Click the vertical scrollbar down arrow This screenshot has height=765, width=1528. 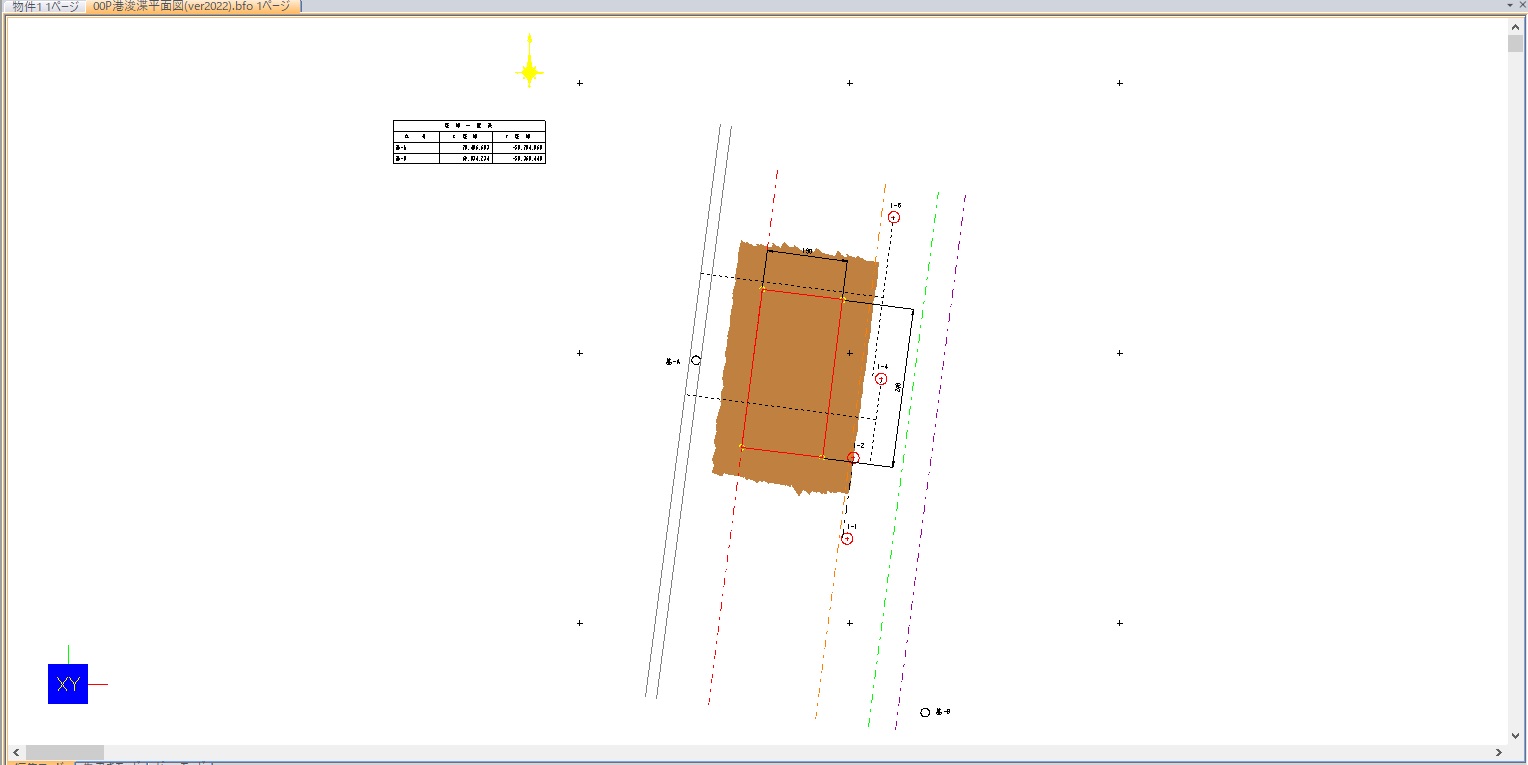tap(1516, 736)
